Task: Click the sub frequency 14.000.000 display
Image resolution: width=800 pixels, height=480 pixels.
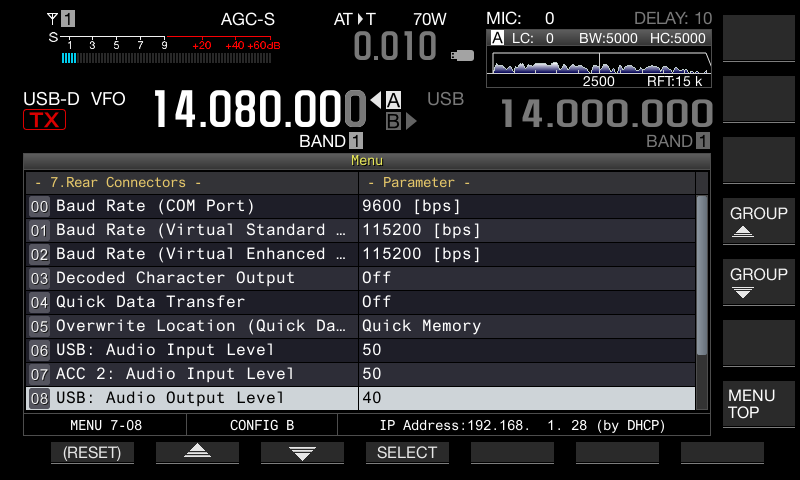Action: point(606,113)
